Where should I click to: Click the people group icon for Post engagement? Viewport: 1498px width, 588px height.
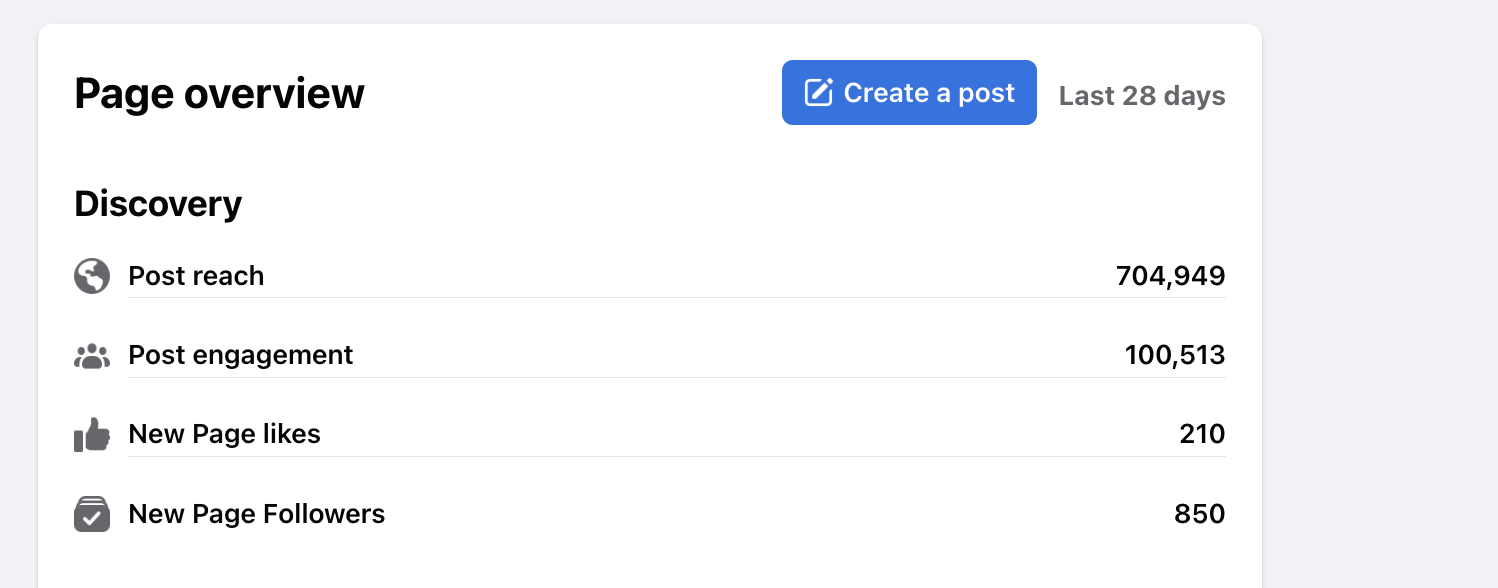click(92, 355)
